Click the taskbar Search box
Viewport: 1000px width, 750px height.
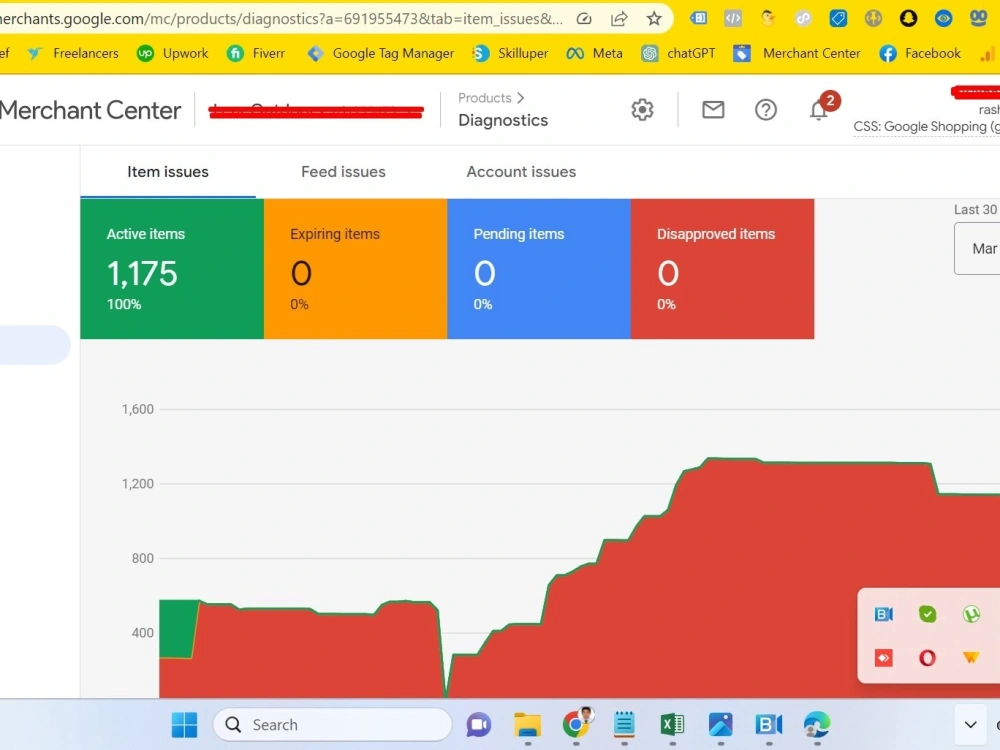pos(332,724)
